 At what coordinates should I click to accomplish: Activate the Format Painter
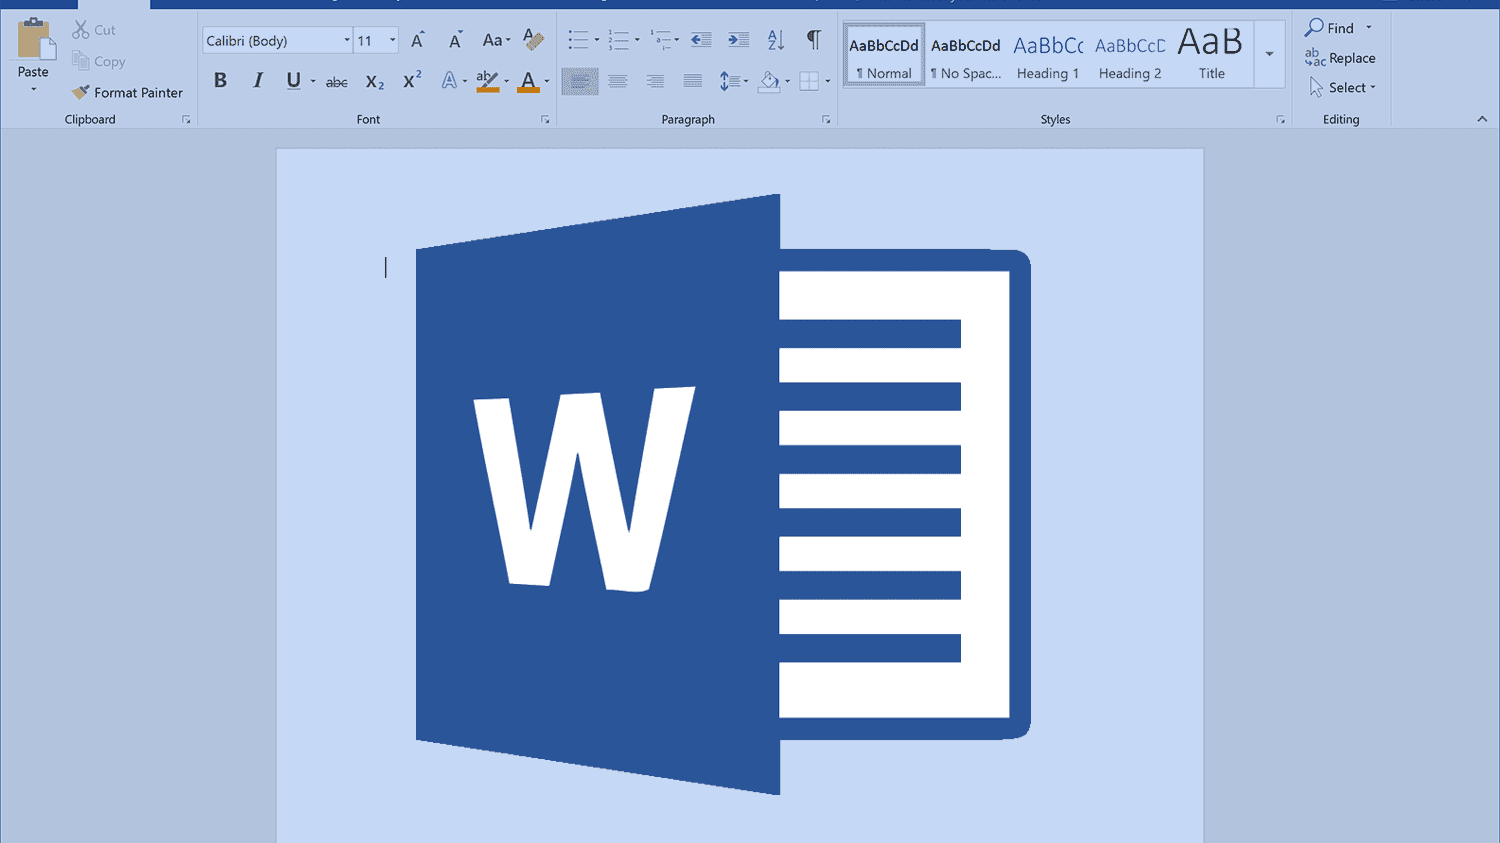127,92
